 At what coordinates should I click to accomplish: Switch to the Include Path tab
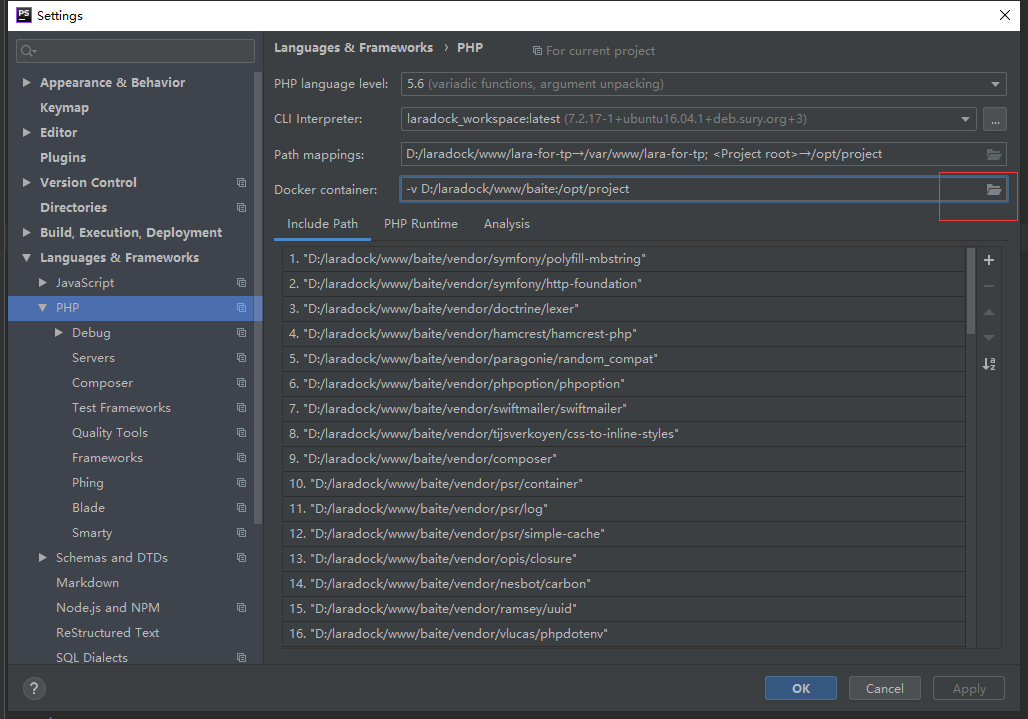point(323,224)
